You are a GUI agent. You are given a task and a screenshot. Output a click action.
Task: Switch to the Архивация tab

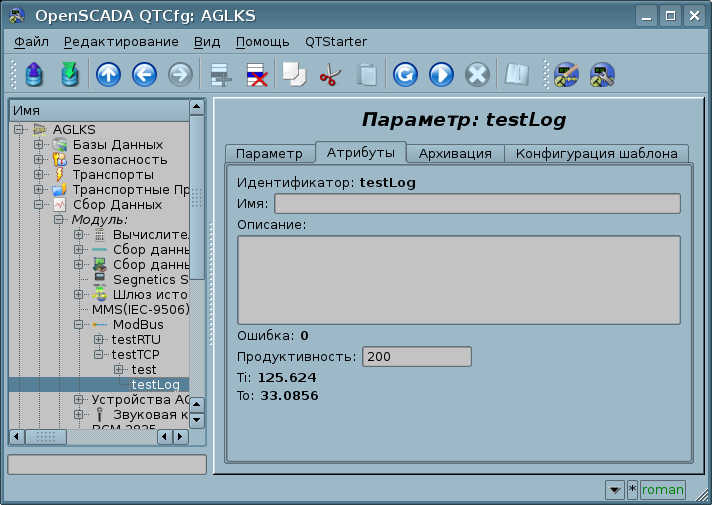coord(455,153)
